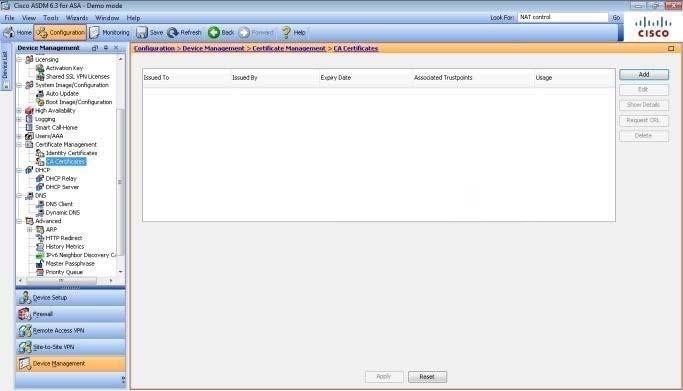Select Device Management navigation pane

click(x=71, y=364)
